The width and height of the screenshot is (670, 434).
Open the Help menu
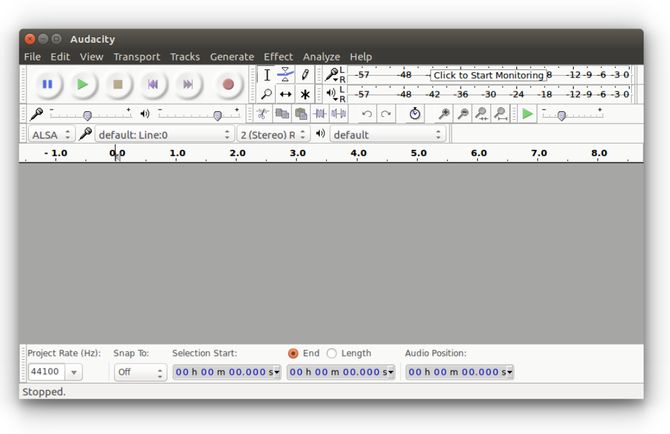click(361, 57)
